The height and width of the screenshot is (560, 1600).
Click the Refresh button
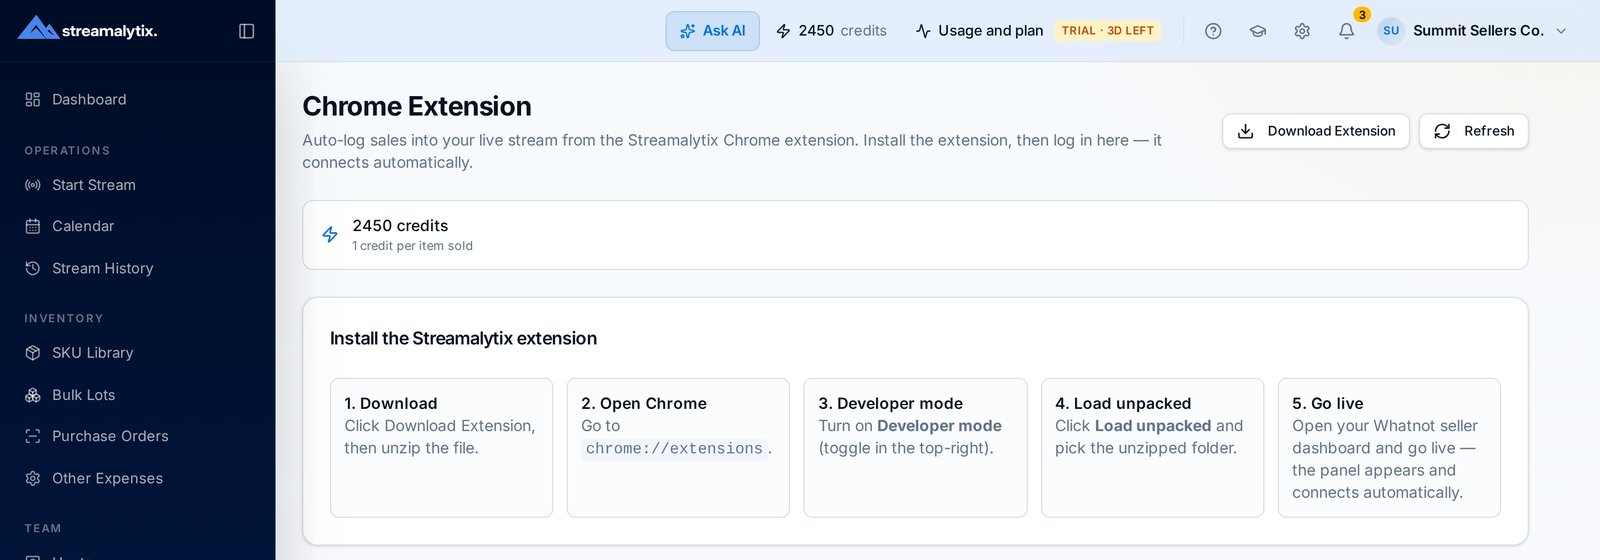tap(1474, 131)
